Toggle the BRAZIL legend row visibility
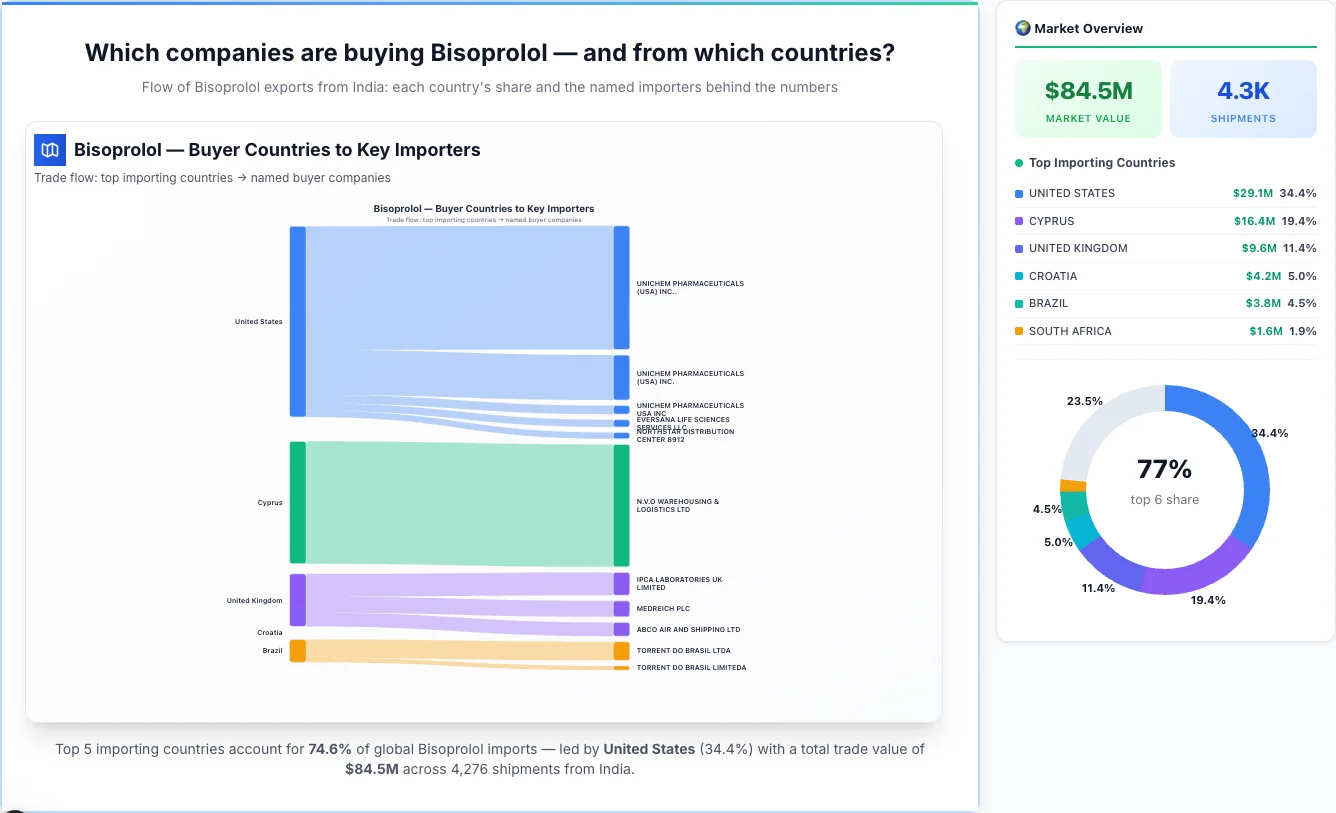 [x=1165, y=303]
